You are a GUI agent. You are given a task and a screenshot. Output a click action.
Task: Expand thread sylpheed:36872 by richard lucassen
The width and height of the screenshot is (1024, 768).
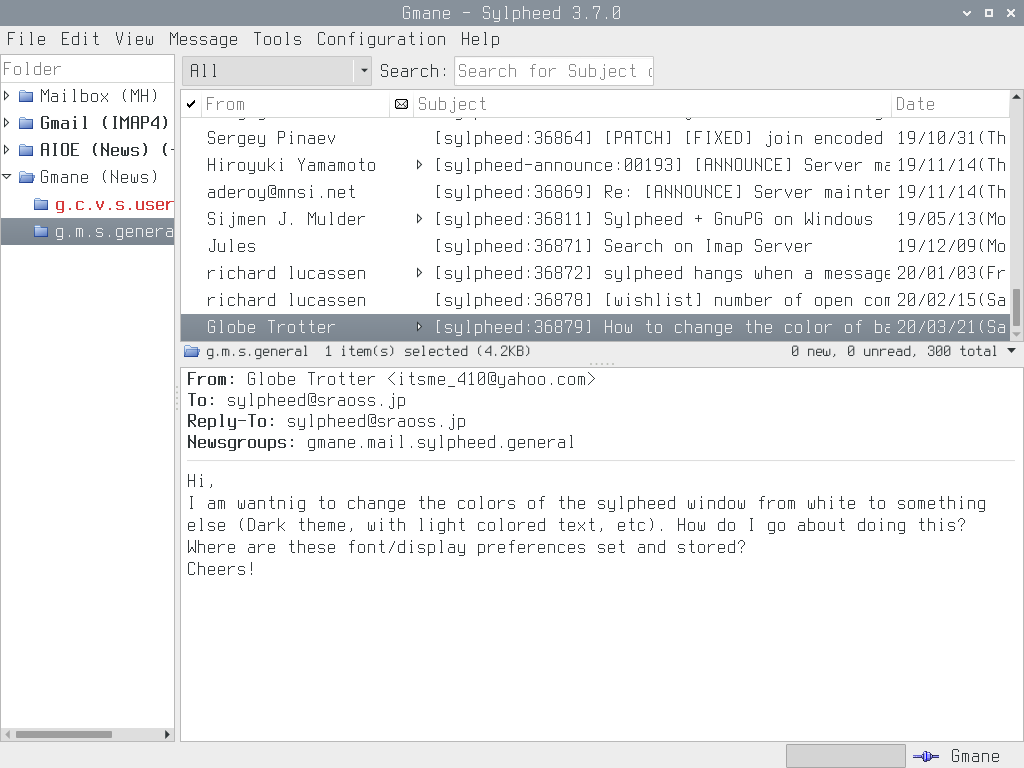point(419,273)
